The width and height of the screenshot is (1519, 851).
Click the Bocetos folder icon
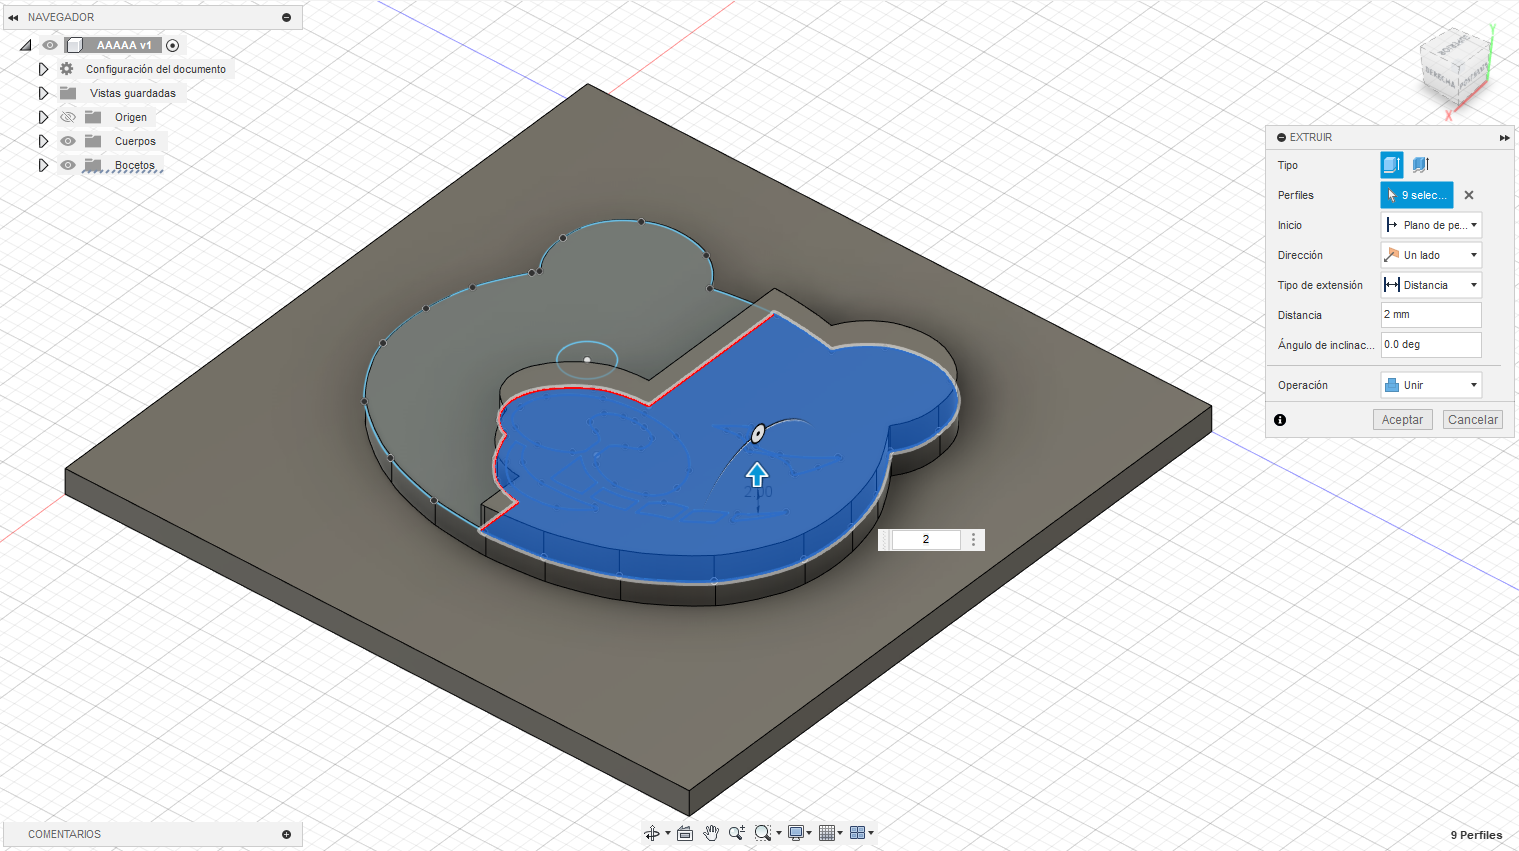point(93,165)
